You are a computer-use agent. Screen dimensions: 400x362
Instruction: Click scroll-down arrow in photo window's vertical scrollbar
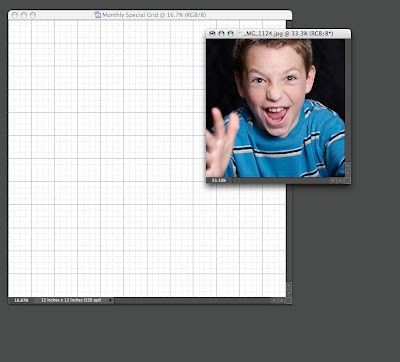tap(348, 173)
